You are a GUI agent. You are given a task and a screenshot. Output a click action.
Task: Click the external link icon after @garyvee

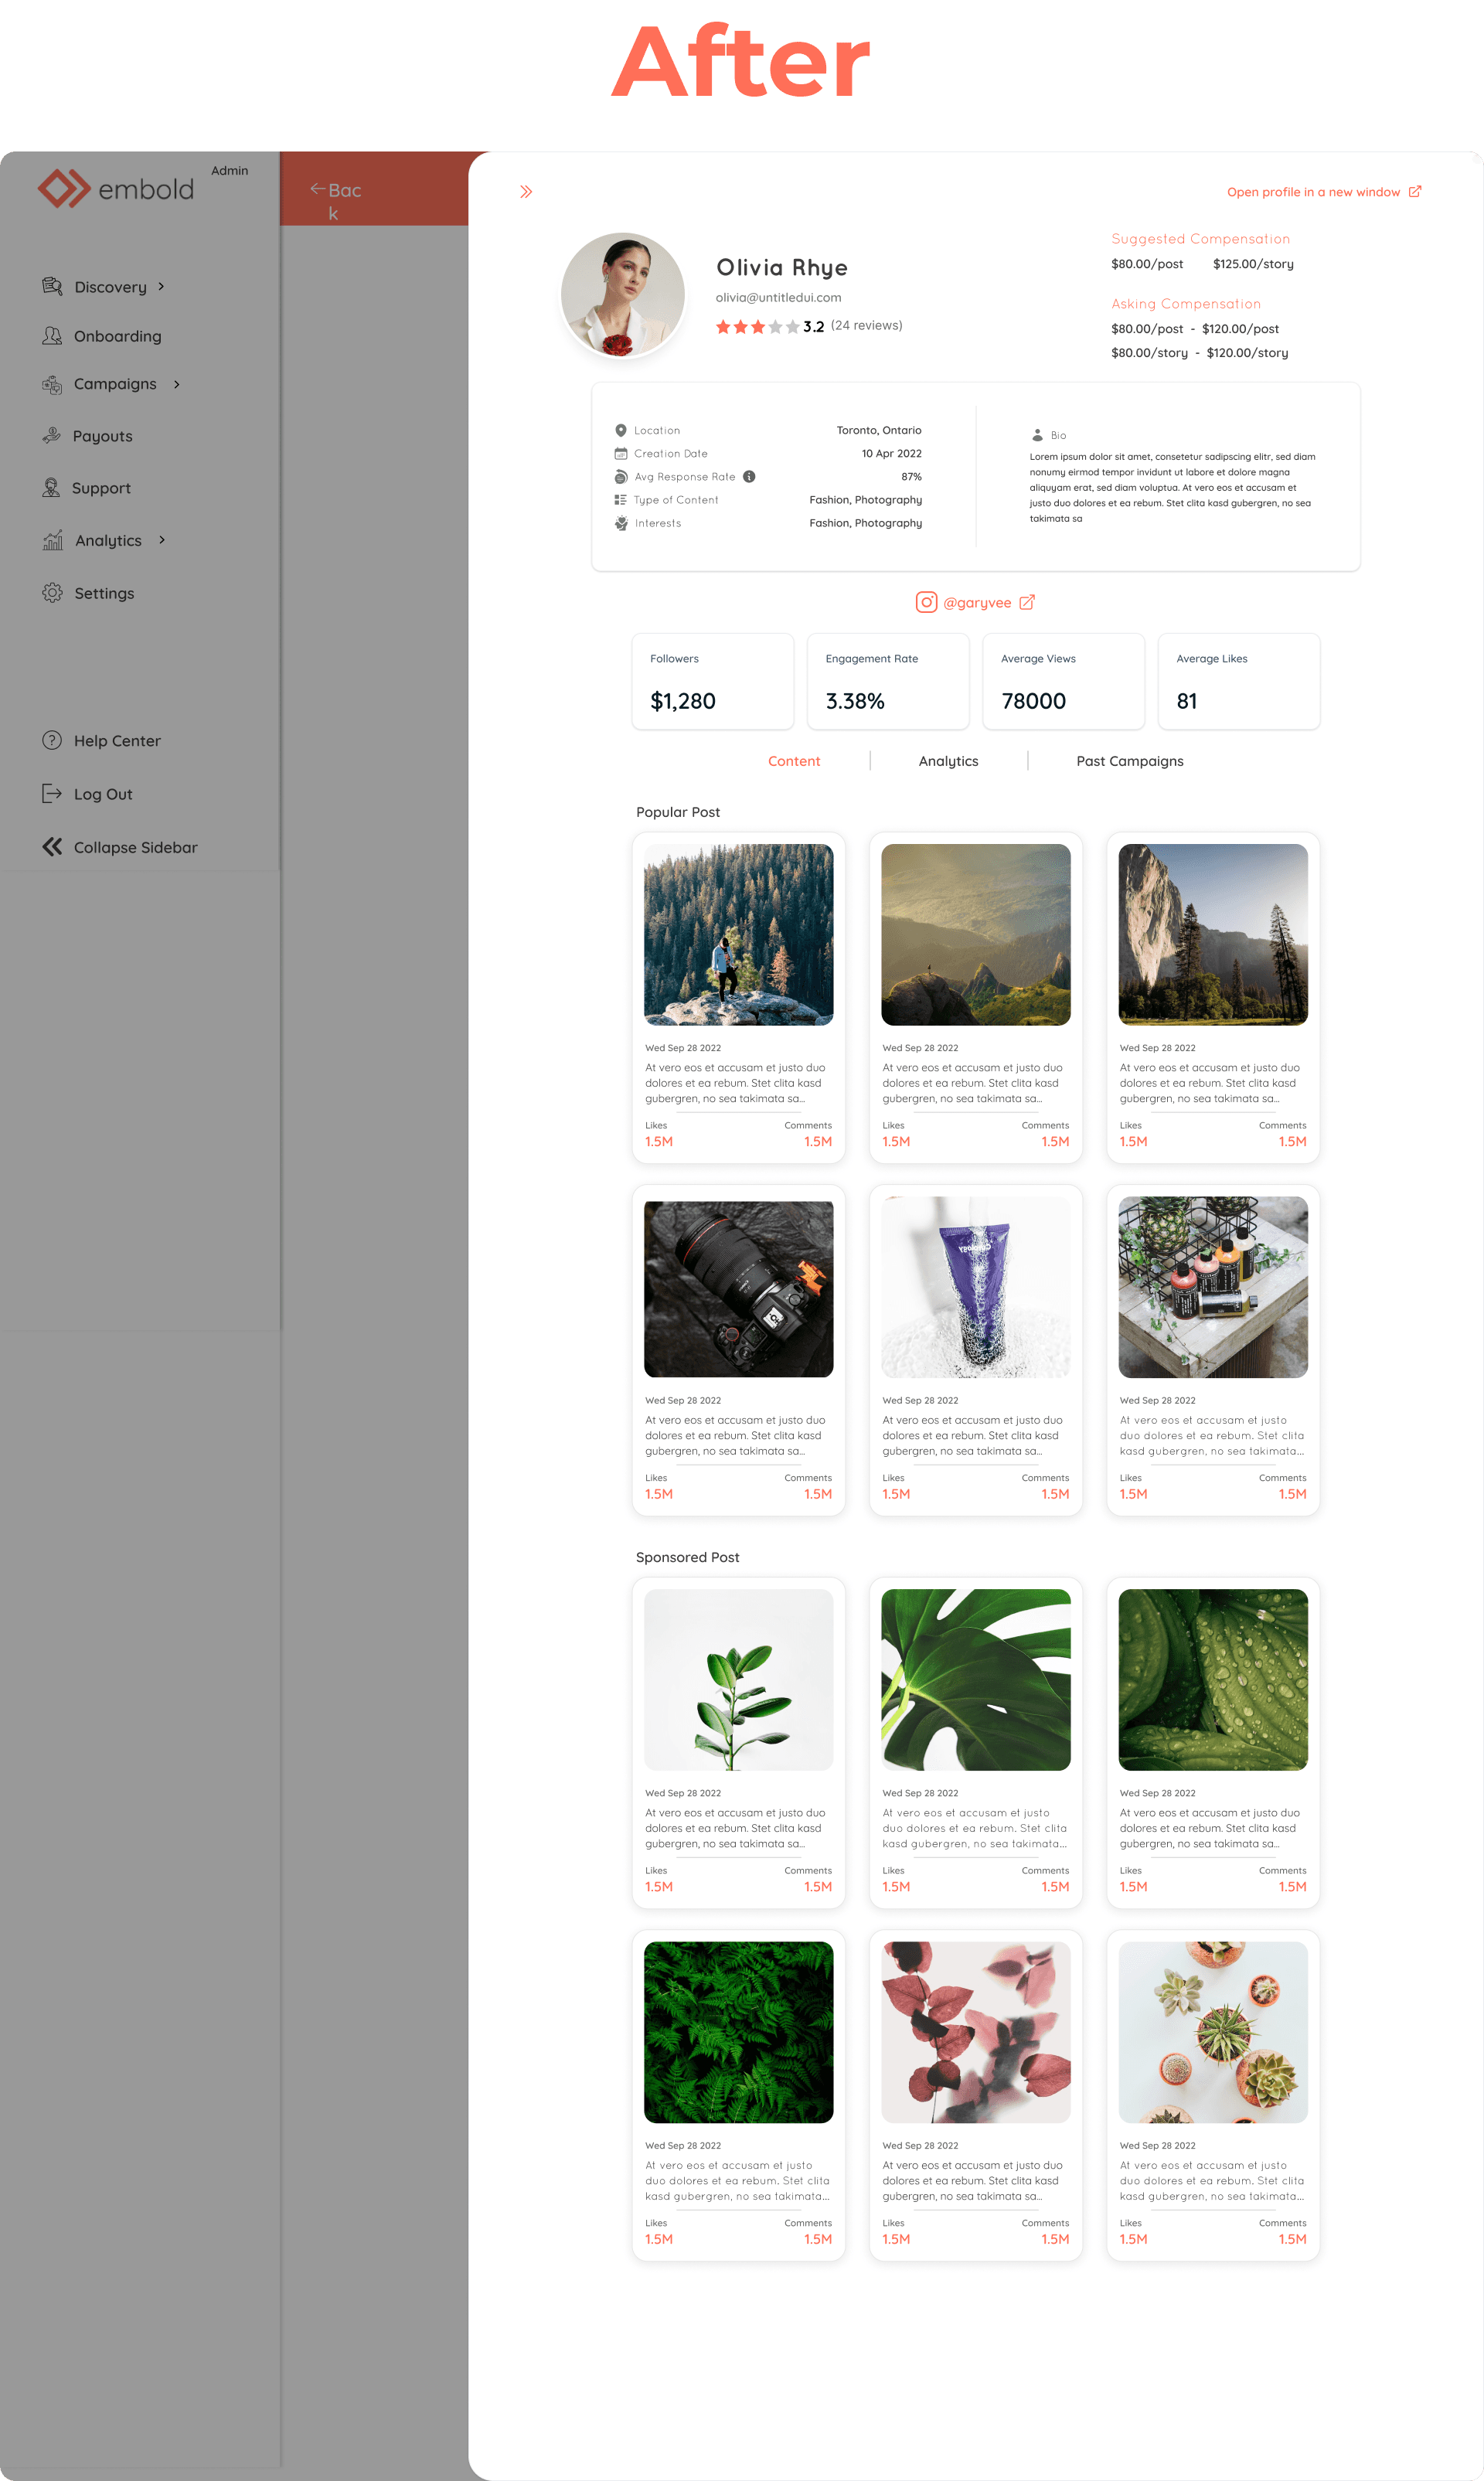click(1027, 602)
